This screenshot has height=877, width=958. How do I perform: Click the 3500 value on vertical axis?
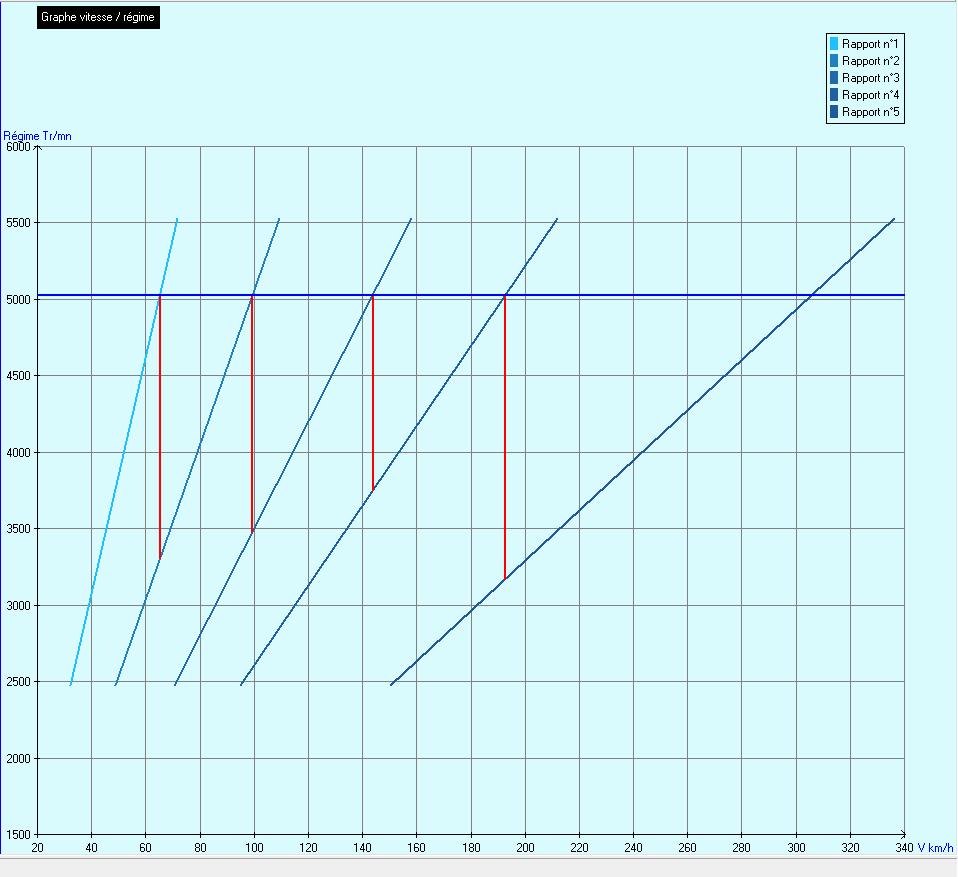[18, 529]
